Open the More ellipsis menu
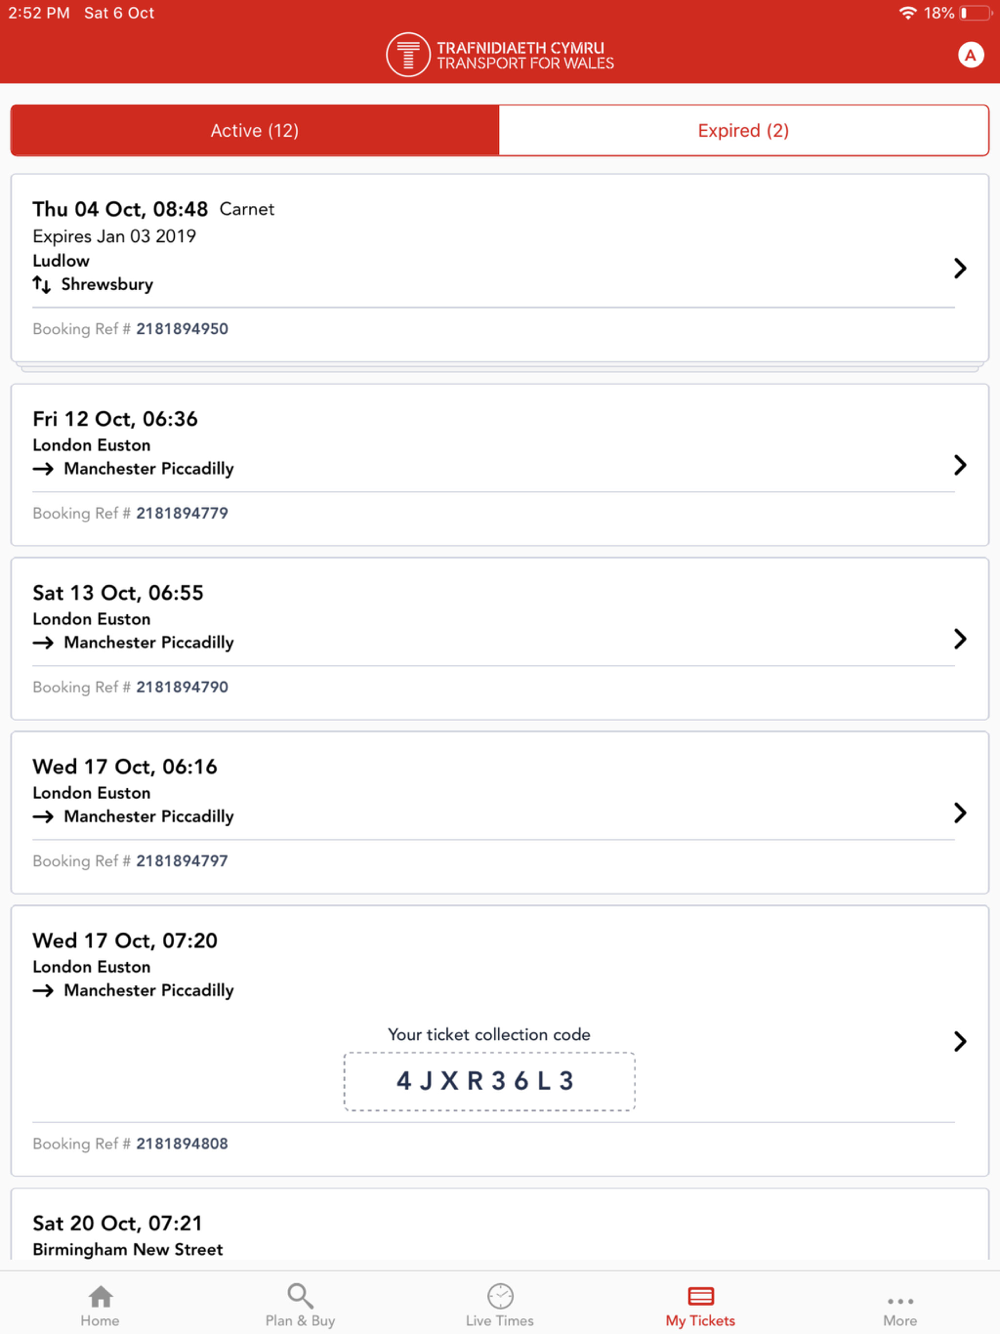The height and width of the screenshot is (1334, 1000). tap(900, 1301)
